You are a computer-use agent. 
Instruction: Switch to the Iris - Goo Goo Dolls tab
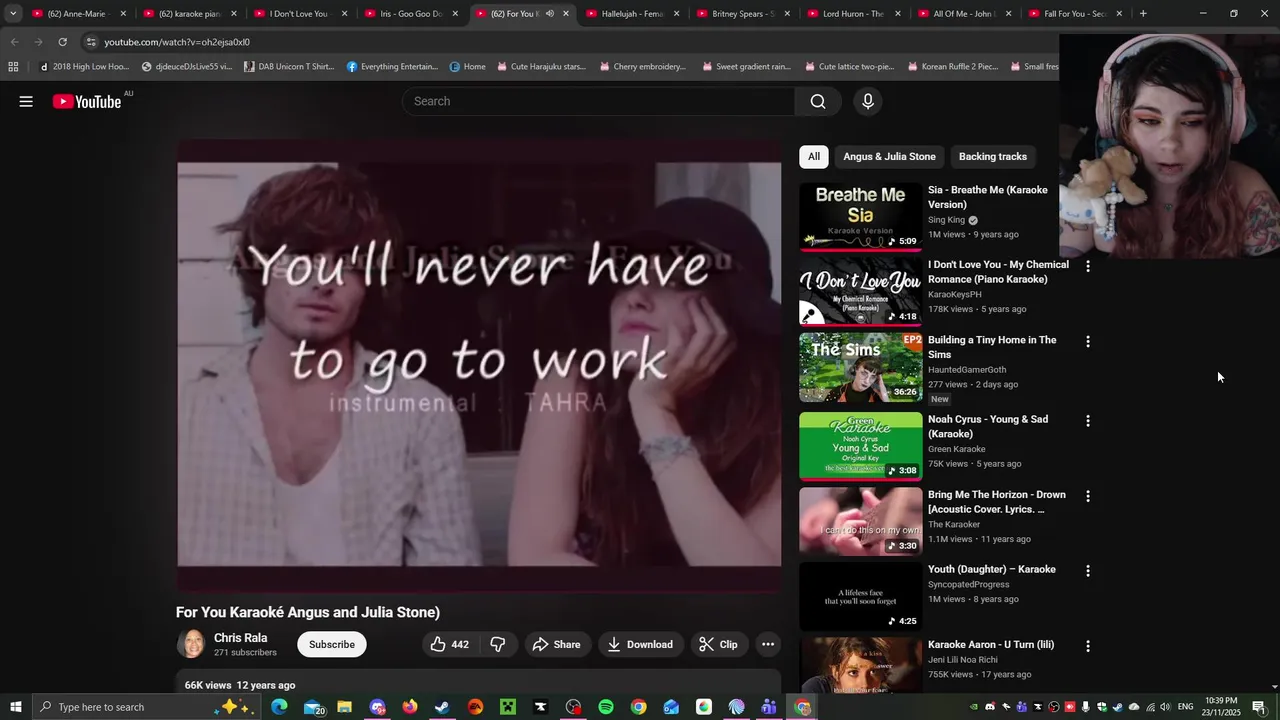click(412, 14)
